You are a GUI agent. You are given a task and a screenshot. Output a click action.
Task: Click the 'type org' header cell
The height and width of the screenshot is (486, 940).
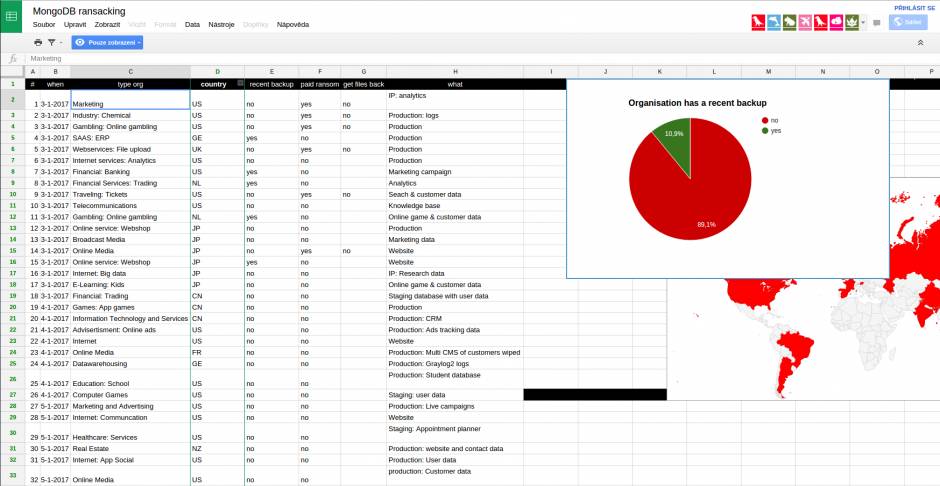click(x=131, y=84)
